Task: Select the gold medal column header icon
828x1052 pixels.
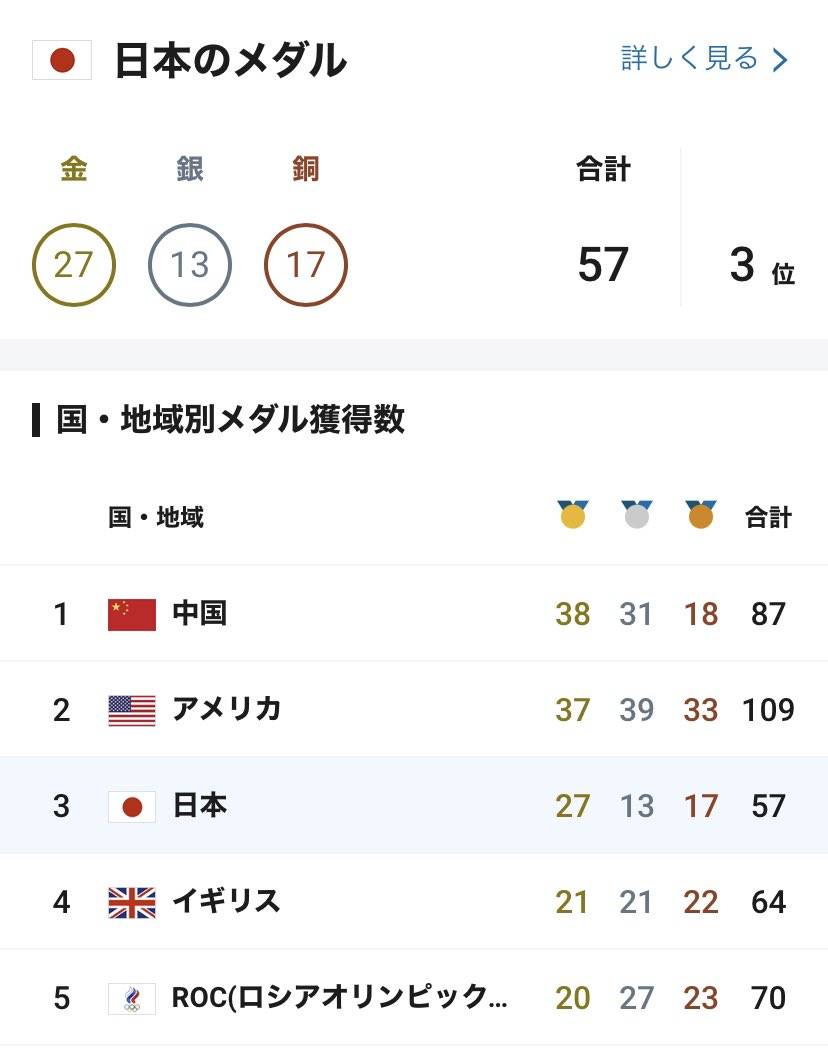Action: pyautogui.click(x=573, y=515)
